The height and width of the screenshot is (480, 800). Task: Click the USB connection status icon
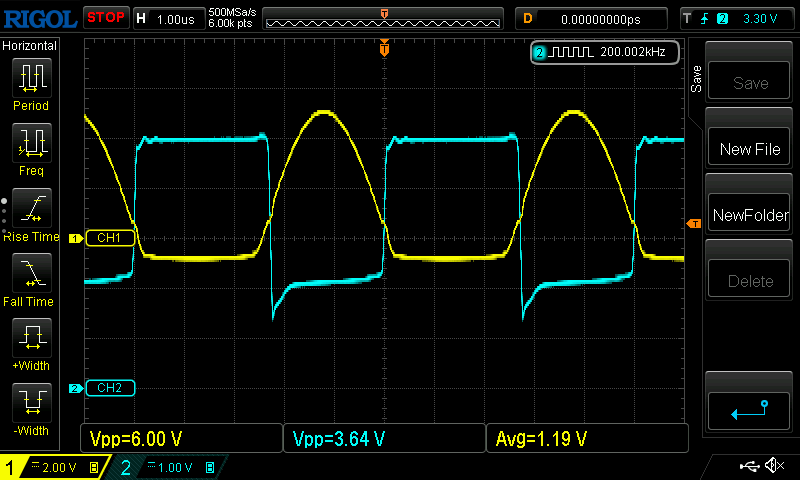pyautogui.click(x=749, y=465)
